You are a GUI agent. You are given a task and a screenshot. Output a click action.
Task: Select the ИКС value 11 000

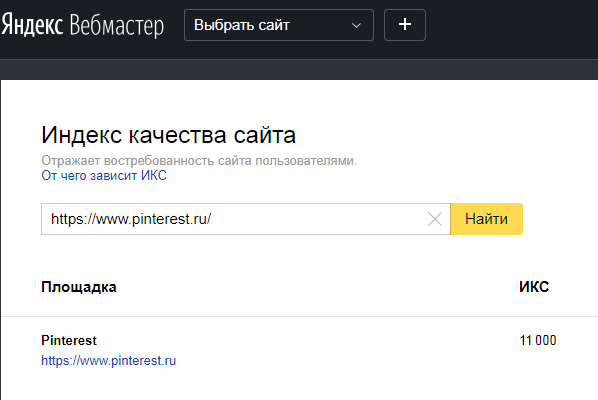[538, 340]
